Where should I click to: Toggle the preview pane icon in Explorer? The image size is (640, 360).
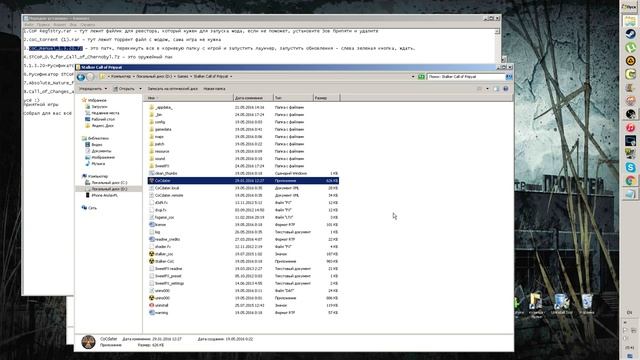[496, 89]
